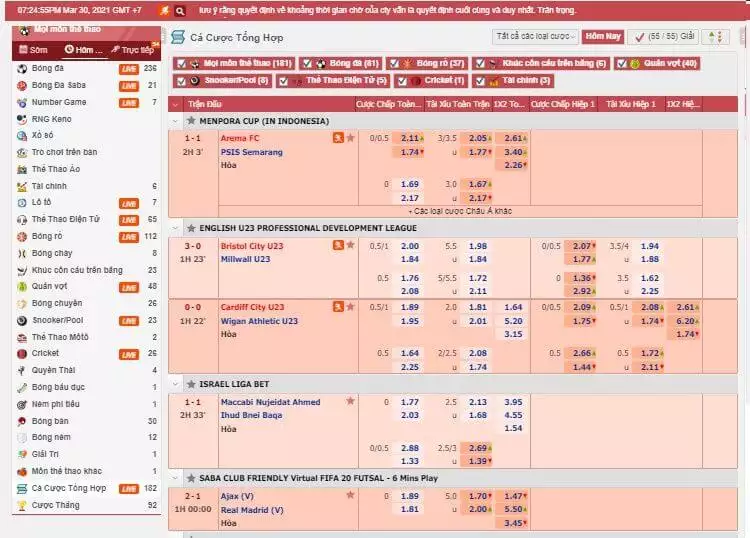The height and width of the screenshot is (538, 750).
Task: Favorite the Maccabi Nujeidat Ahmed match star
Action: click(x=351, y=401)
